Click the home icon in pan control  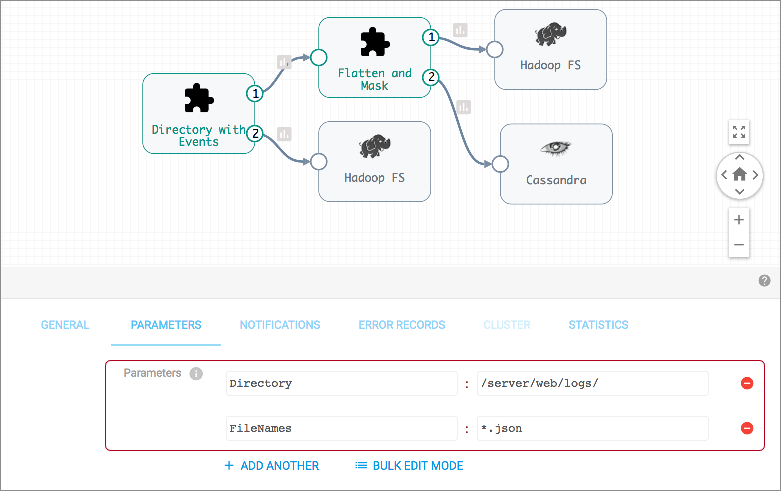pyautogui.click(x=739, y=175)
